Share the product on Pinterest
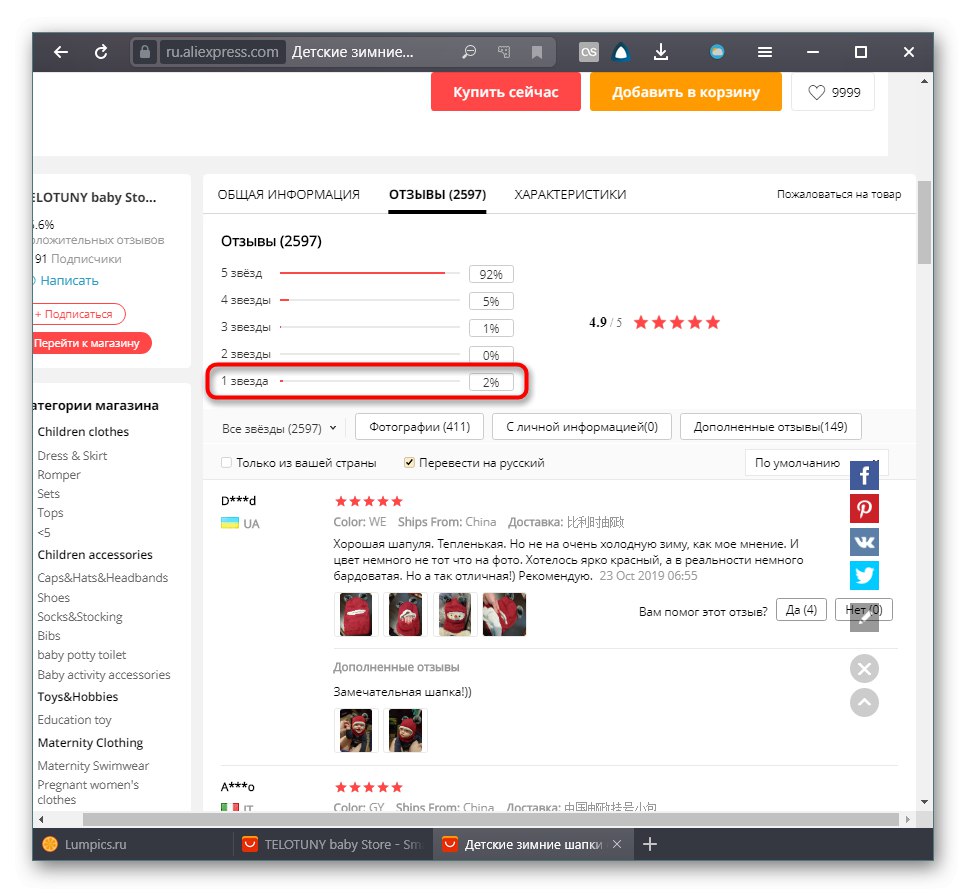 [x=864, y=509]
